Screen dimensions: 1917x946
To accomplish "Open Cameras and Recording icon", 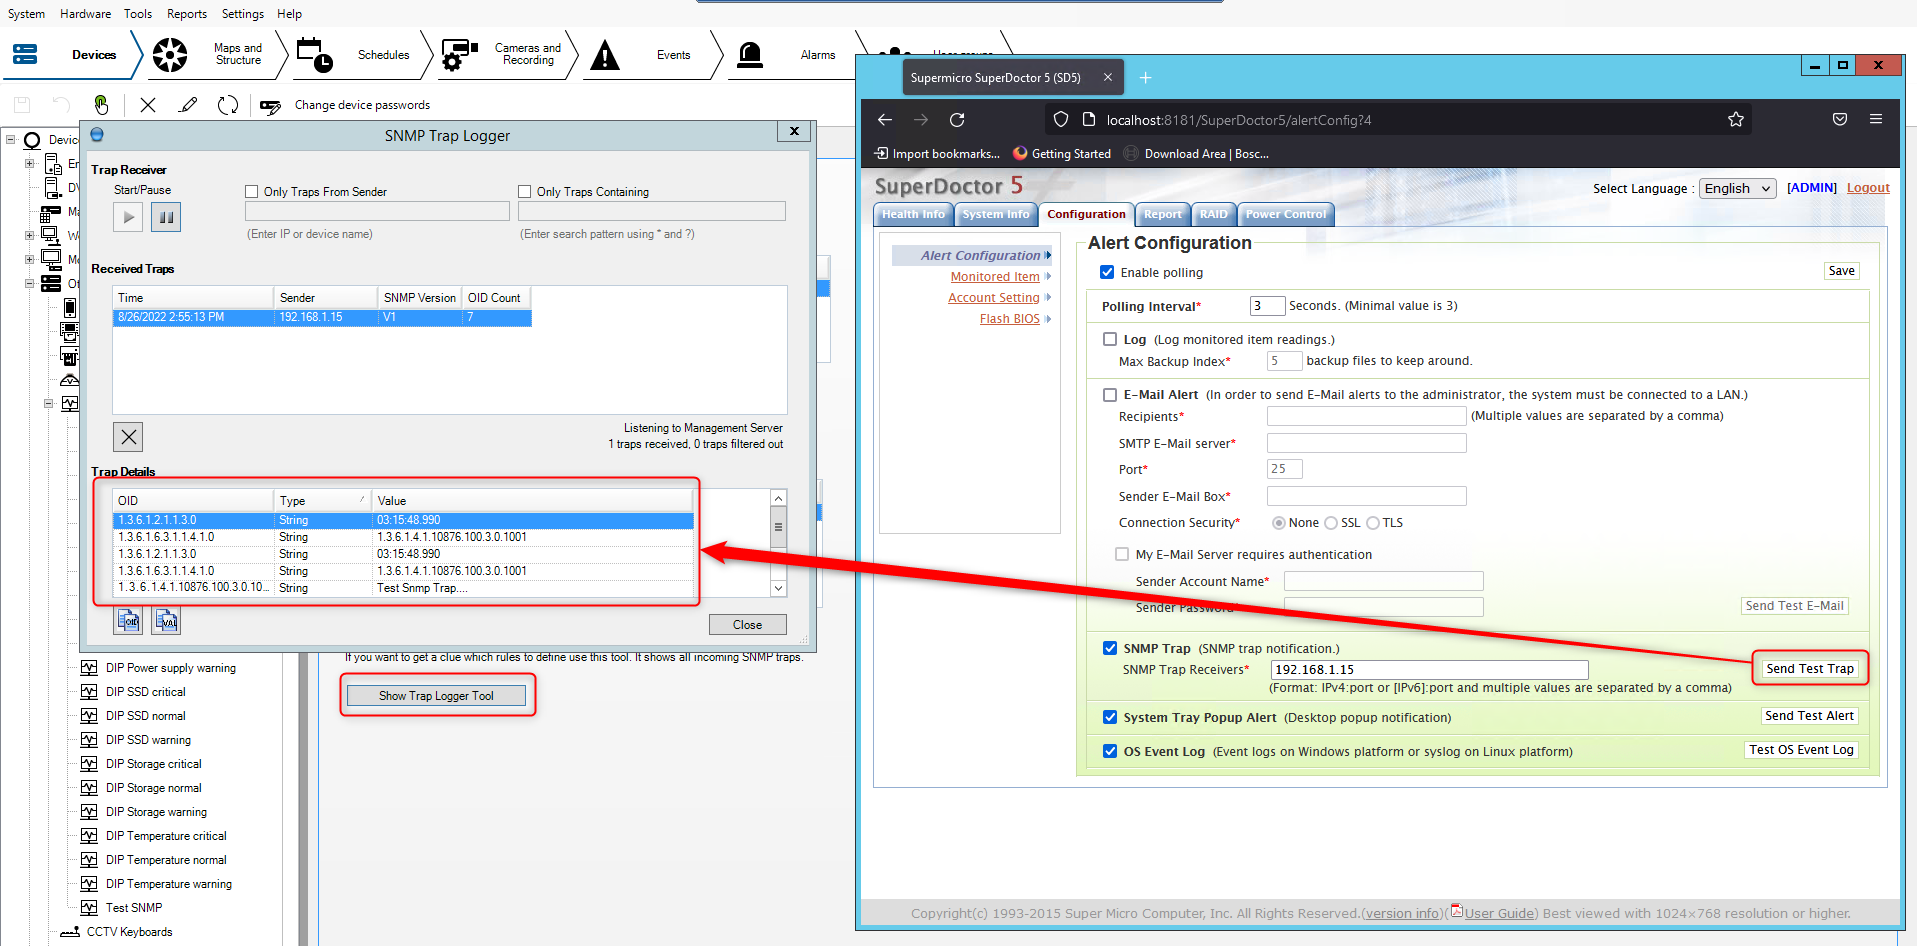I will pyautogui.click(x=460, y=54).
